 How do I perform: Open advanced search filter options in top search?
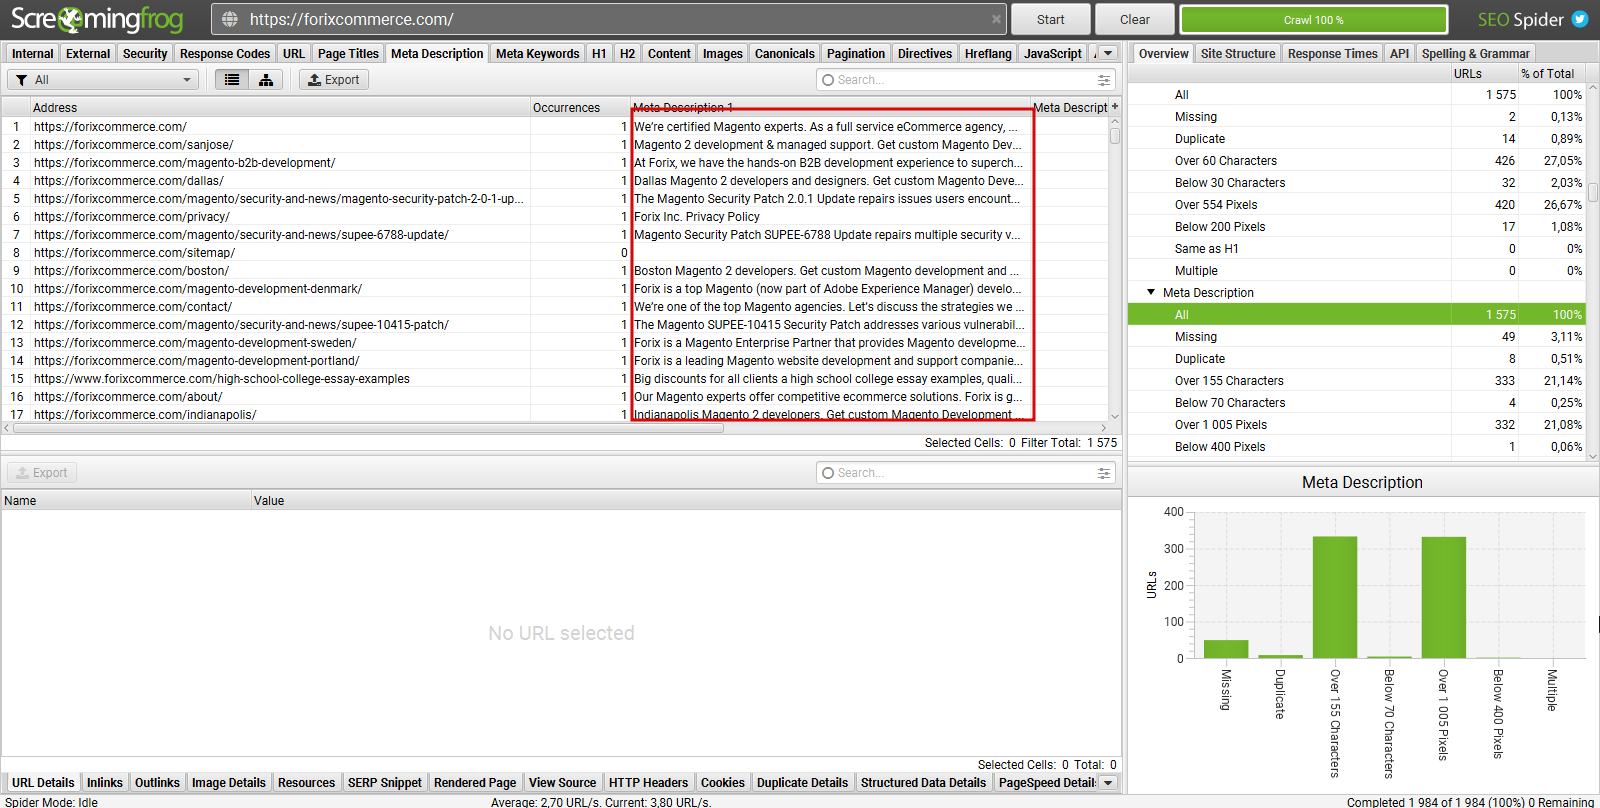click(x=1104, y=80)
